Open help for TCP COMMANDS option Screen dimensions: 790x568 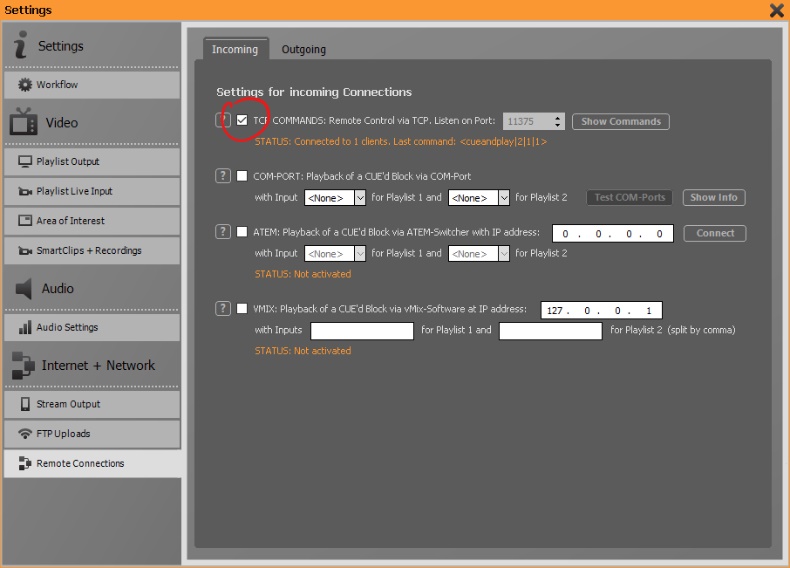click(x=223, y=120)
